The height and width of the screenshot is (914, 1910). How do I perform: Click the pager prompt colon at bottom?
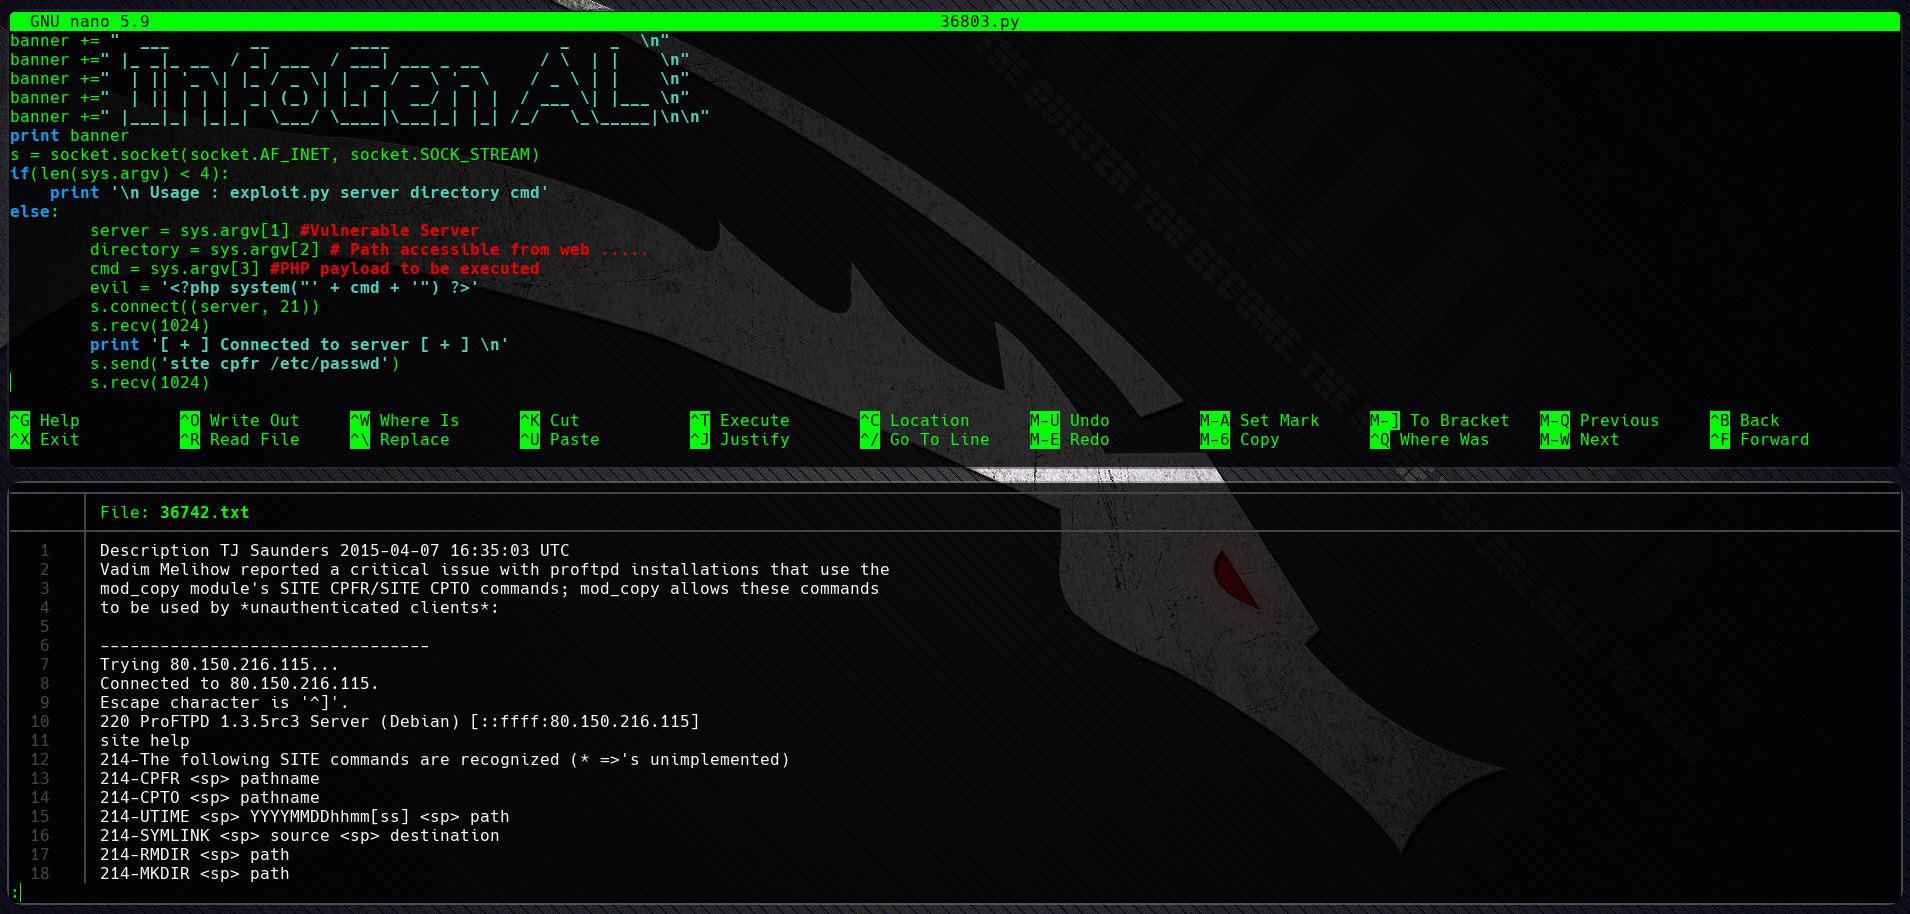(x=15, y=892)
